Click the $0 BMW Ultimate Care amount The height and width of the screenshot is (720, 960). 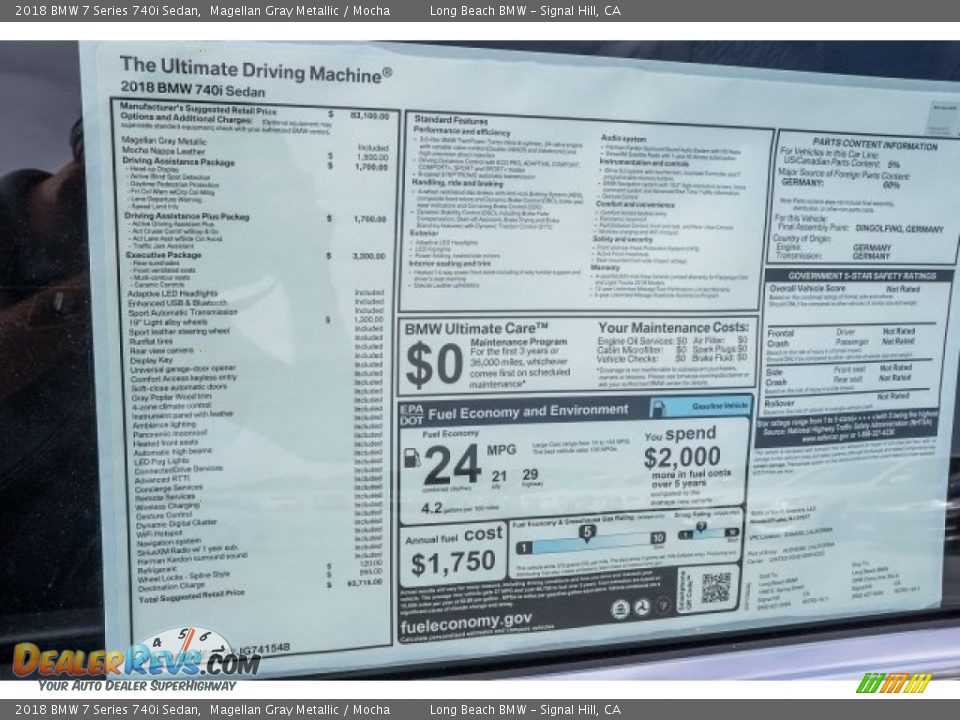click(434, 364)
